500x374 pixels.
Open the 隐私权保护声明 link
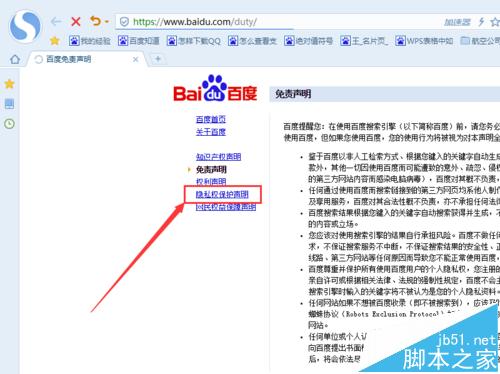click(222, 195)
